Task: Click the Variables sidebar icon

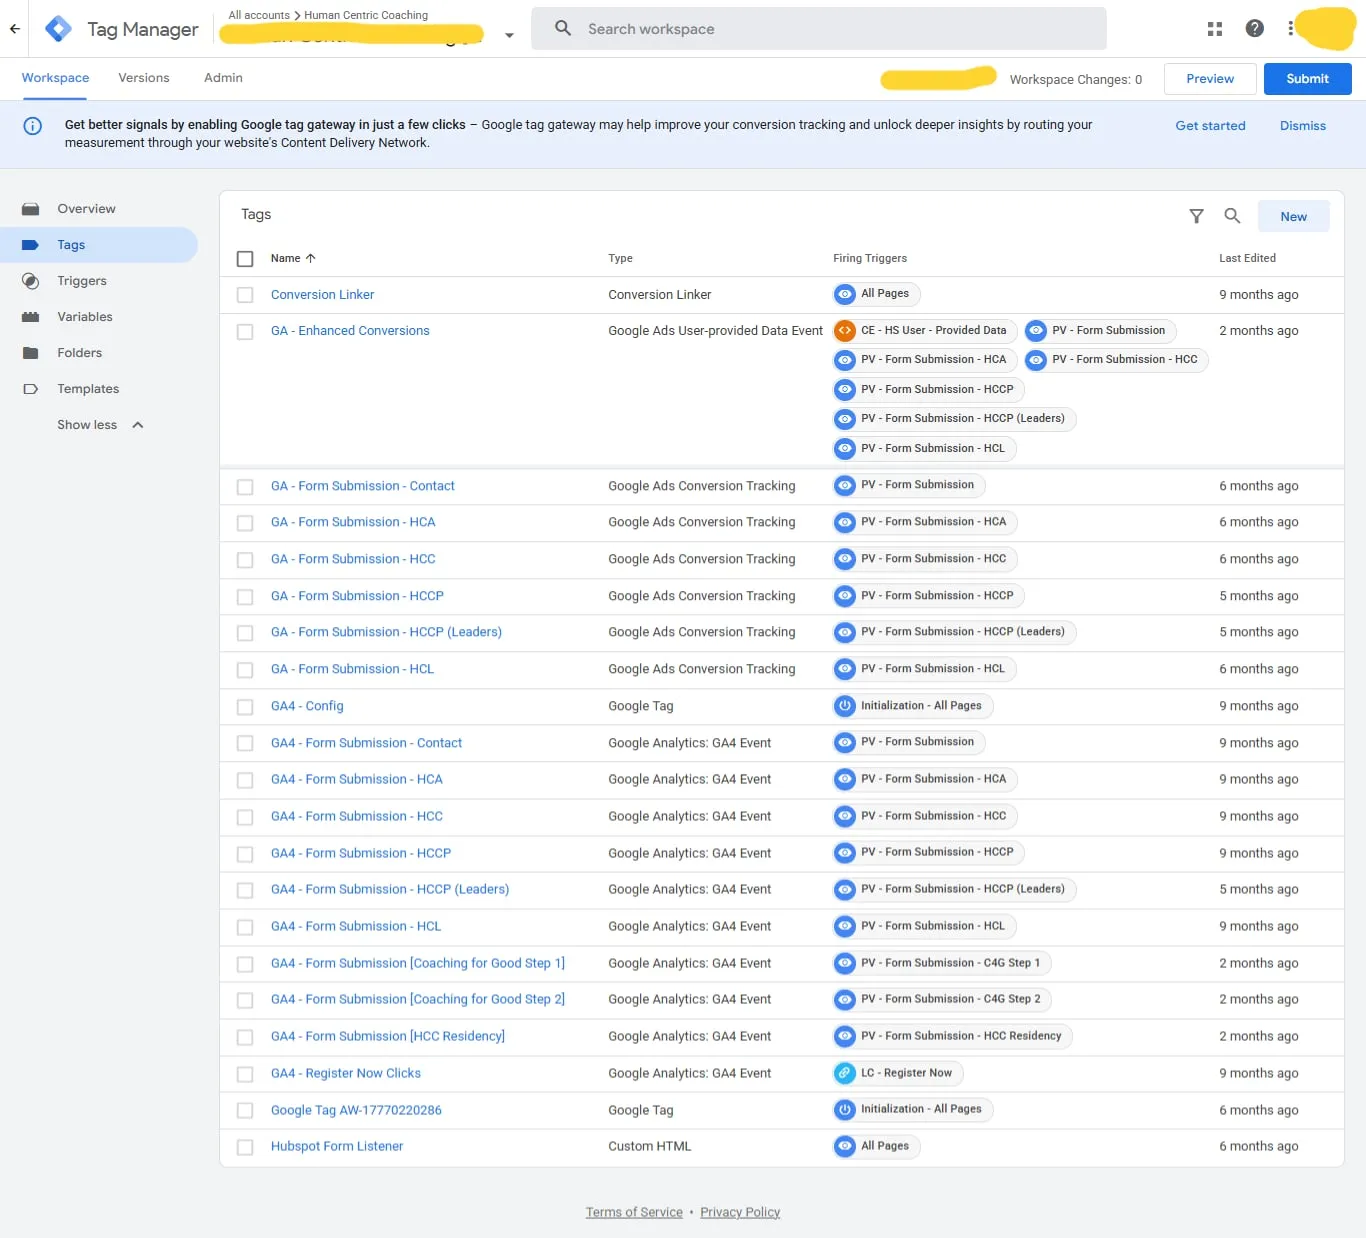Action: point(31,317)
